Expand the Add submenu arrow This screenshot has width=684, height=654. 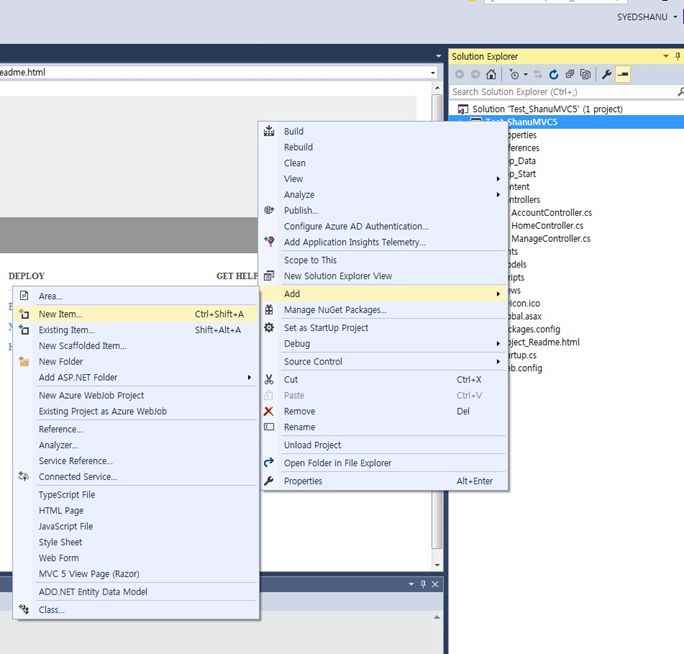[498, 294]
